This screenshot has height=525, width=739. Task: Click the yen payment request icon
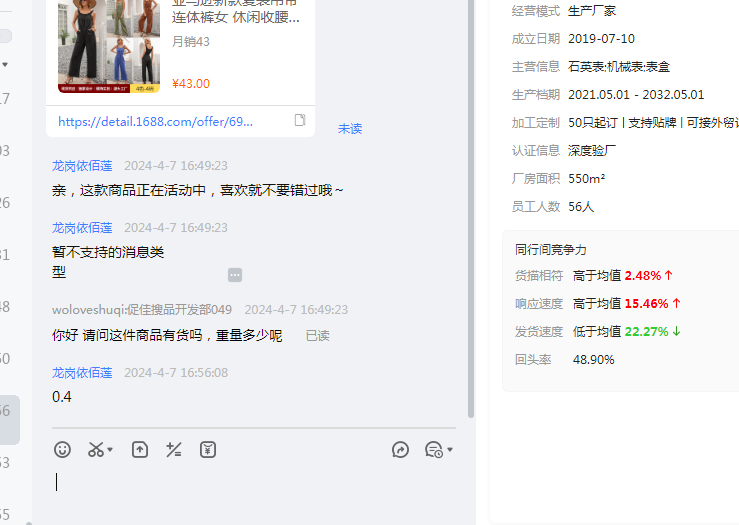(208, 450)
